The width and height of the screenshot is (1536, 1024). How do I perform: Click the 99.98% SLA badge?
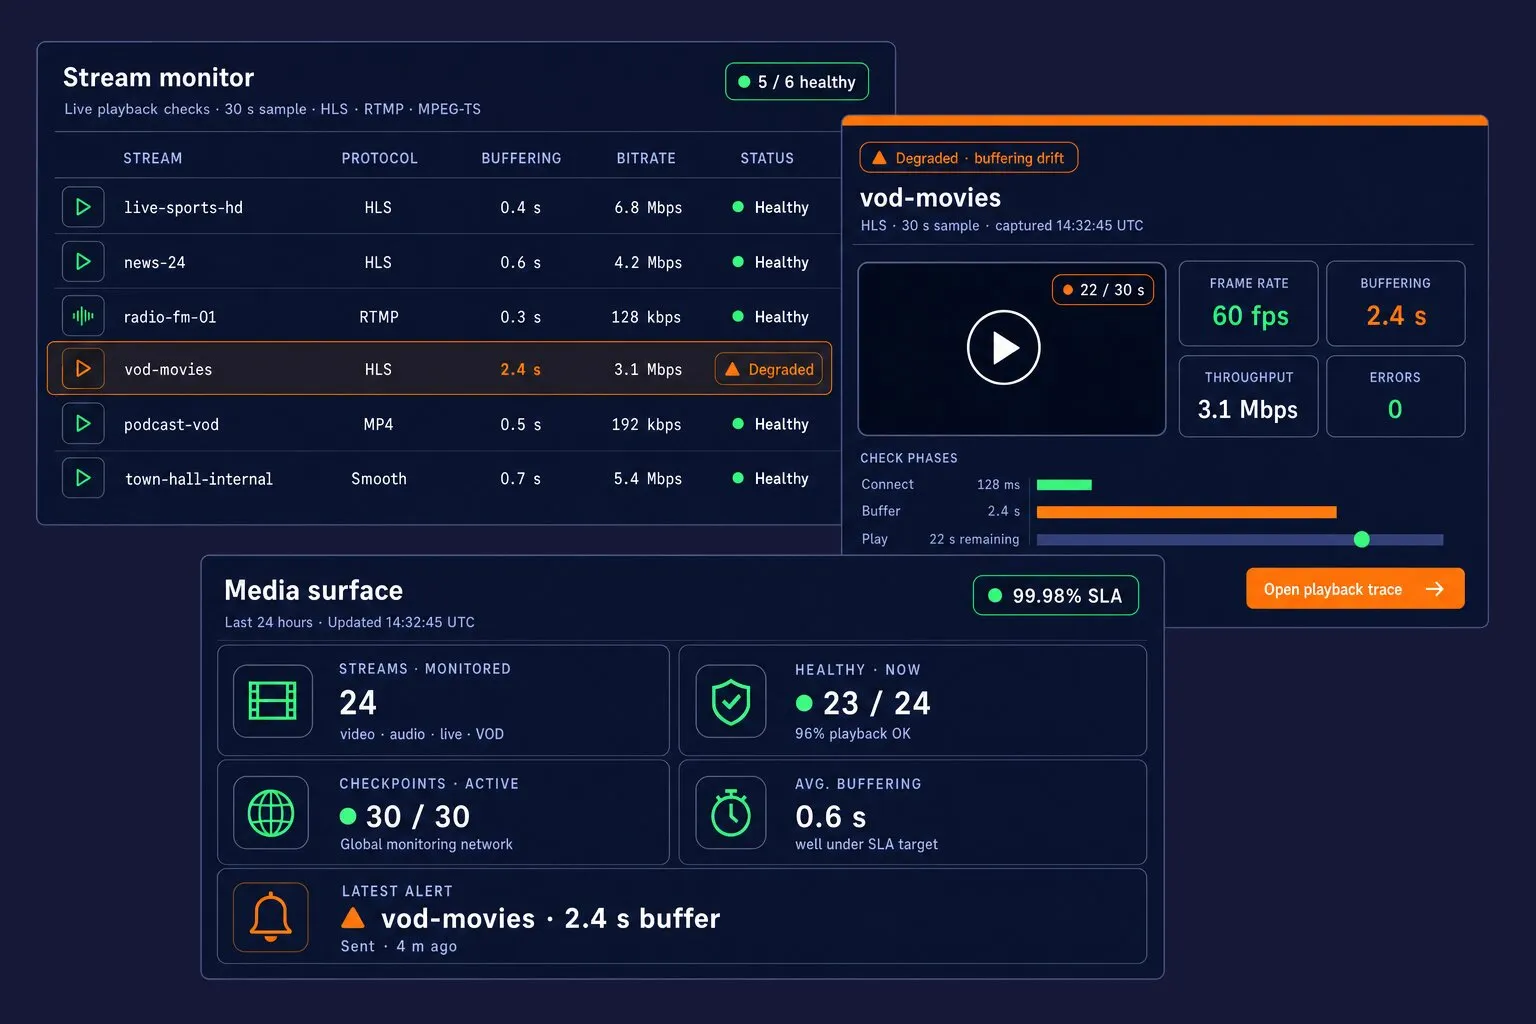(x=1056, y=596)
